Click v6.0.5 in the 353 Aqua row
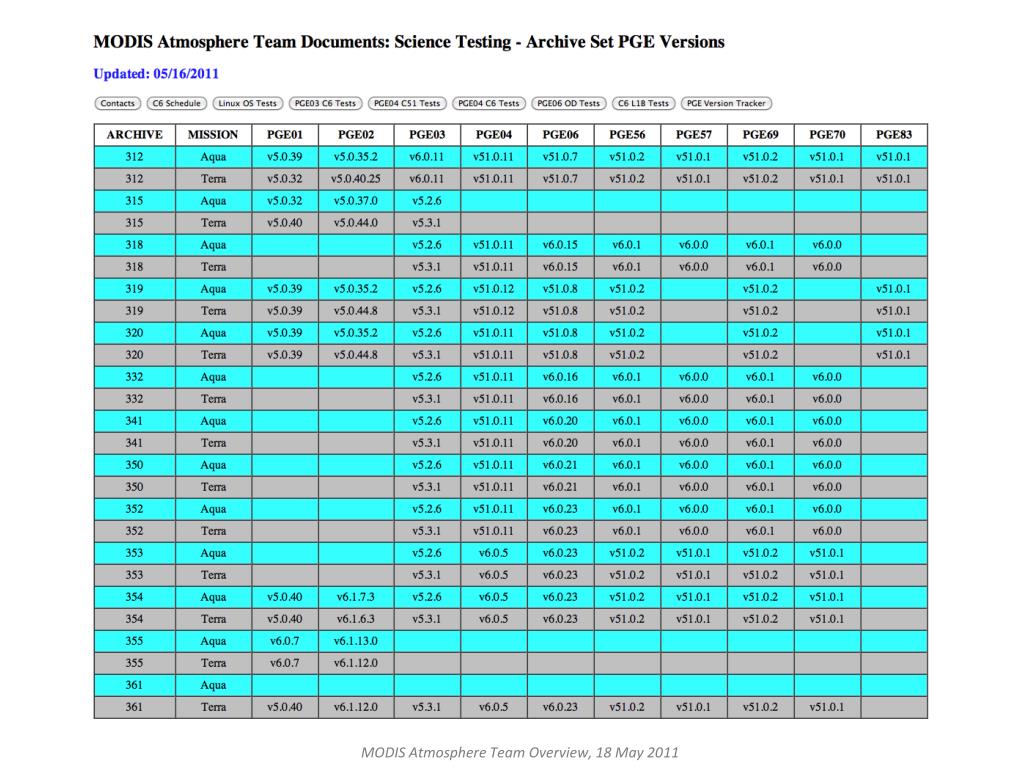 click(x=494, y=553)
